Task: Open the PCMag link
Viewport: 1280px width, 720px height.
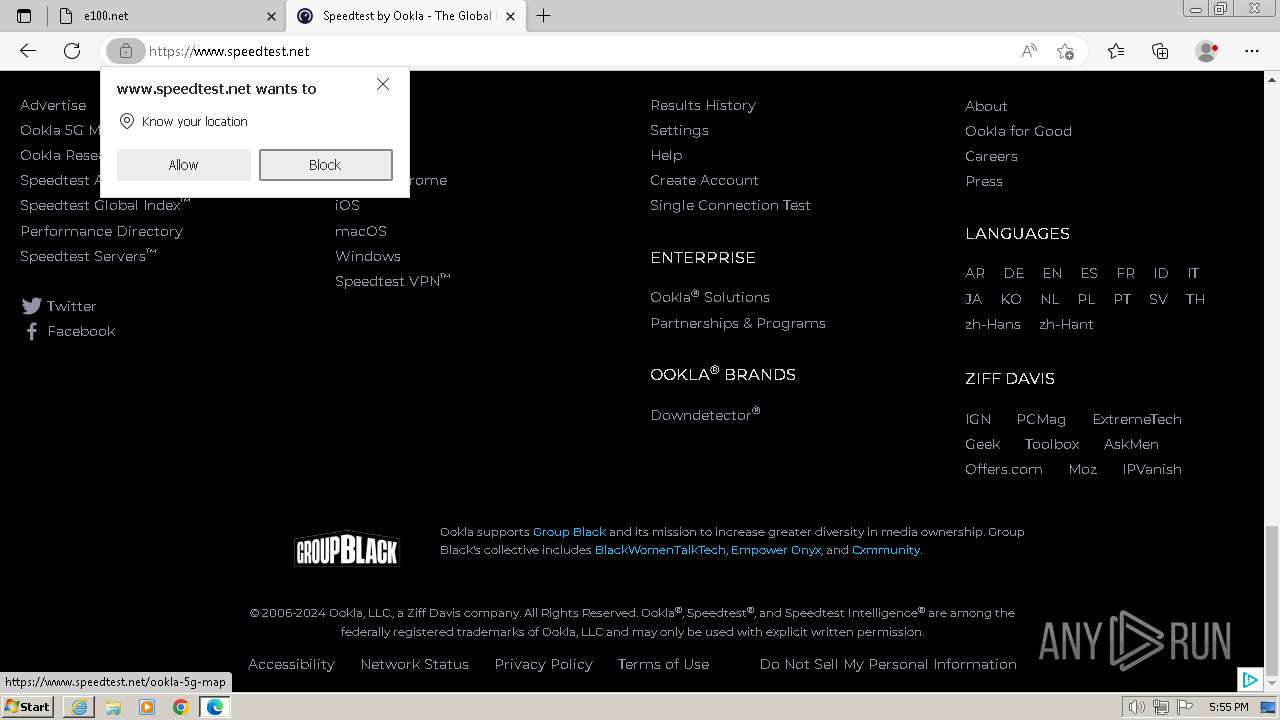Action: pos(1041,419)
